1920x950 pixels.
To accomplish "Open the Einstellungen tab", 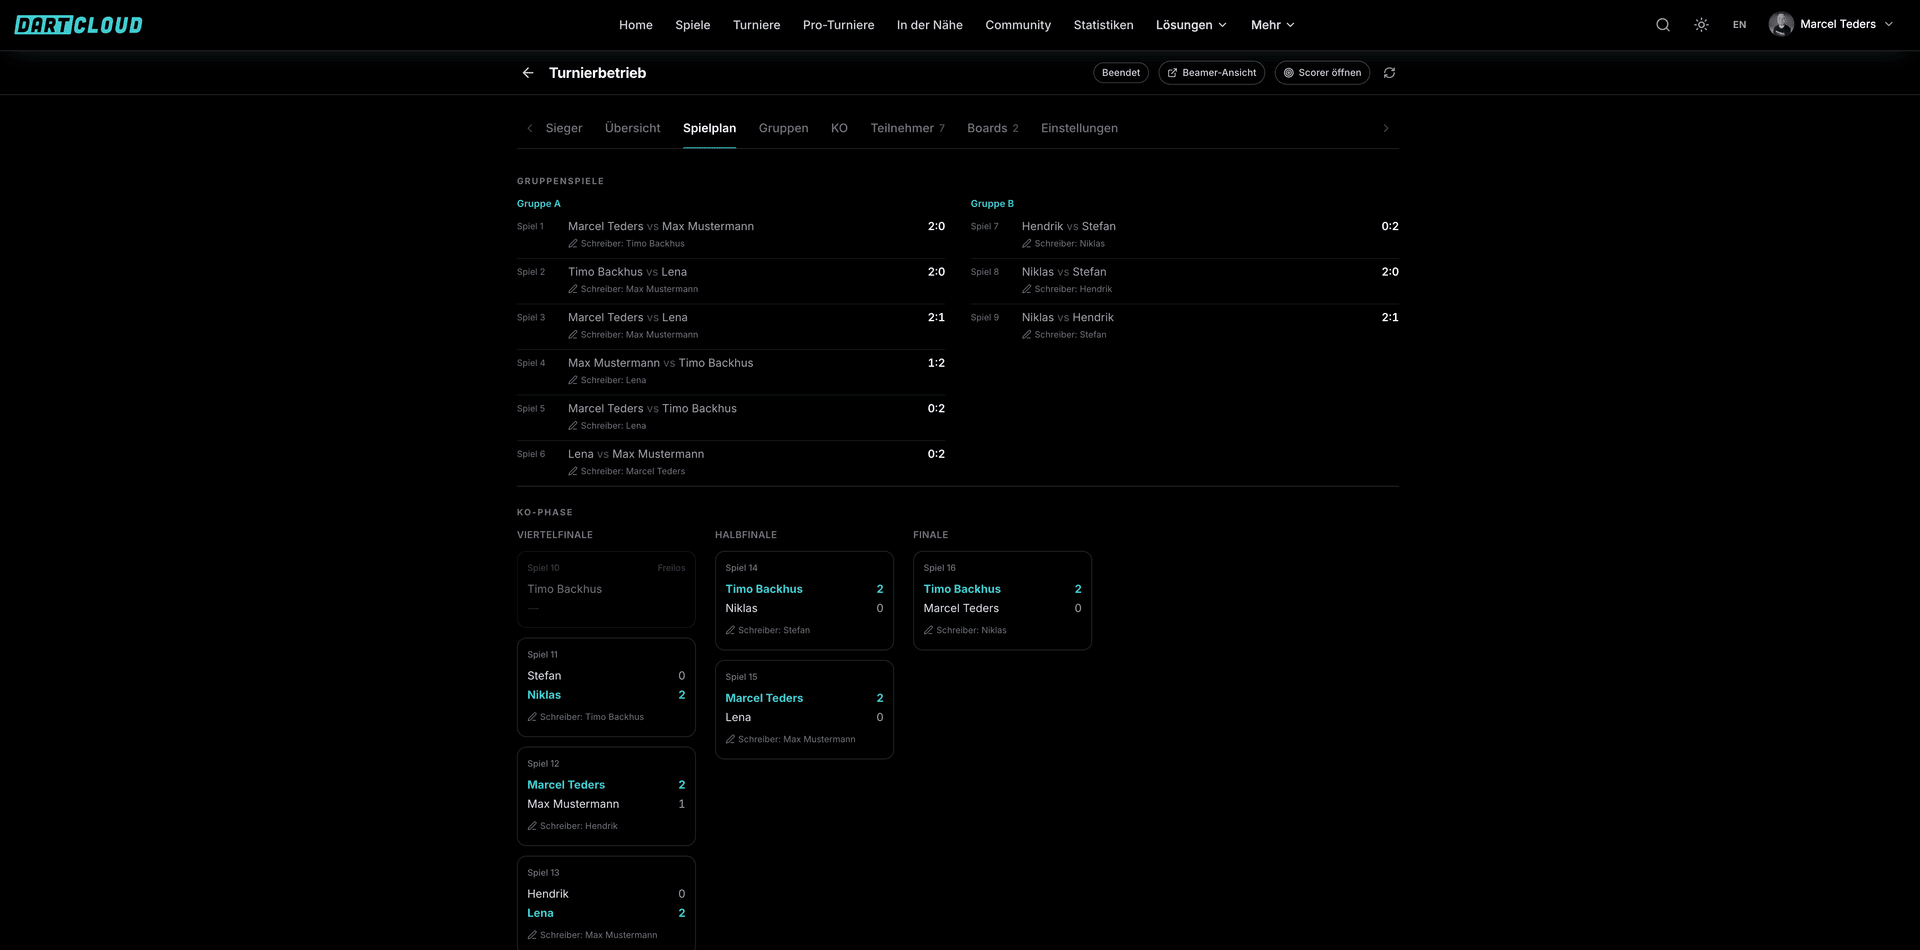I will point(1079,128).
